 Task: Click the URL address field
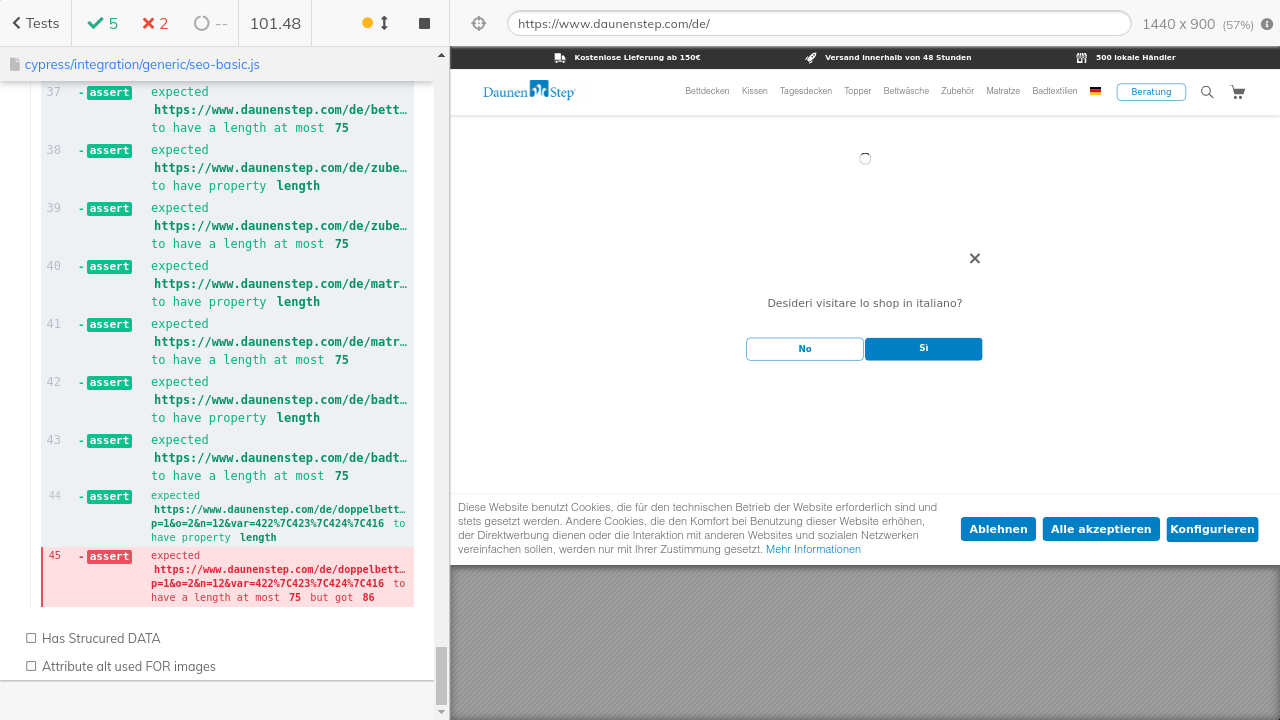click(818, 23)
